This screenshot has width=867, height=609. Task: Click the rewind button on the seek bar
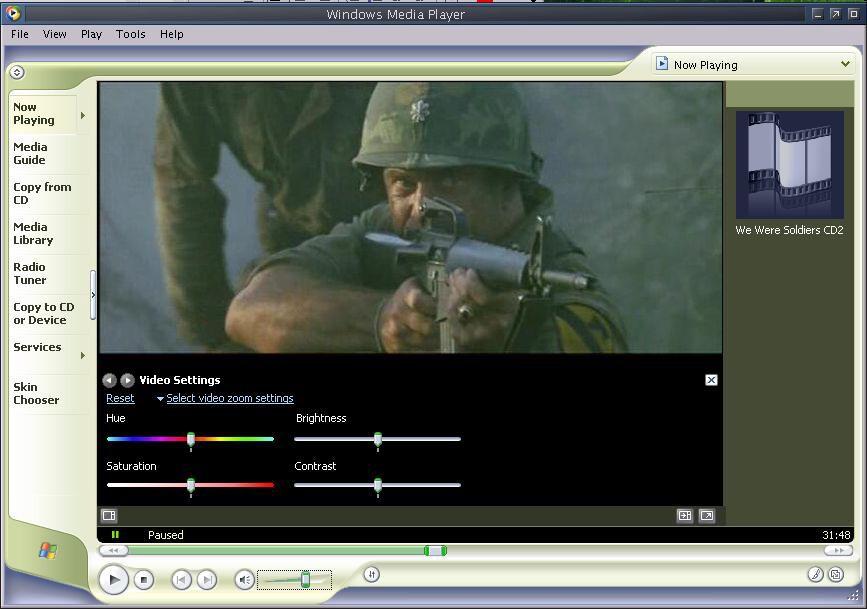pyautogui.click(x=113, y=550)
